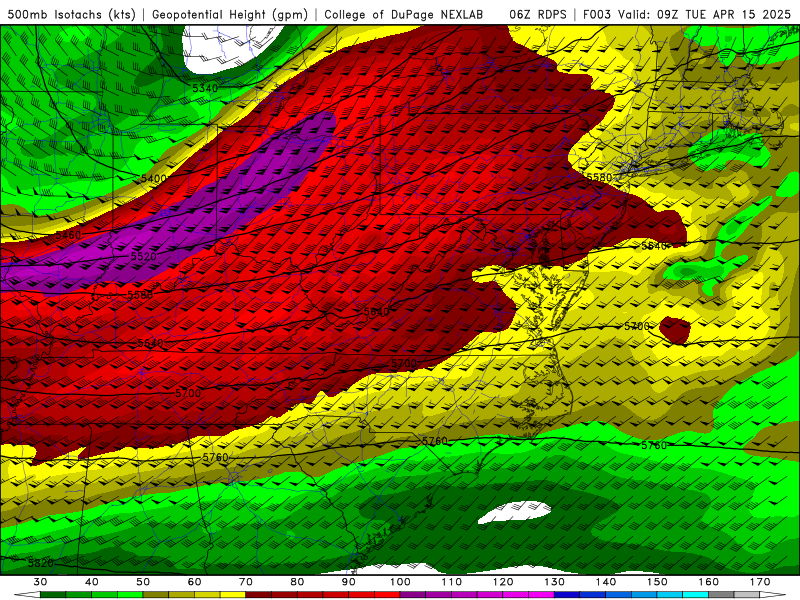Click the 'Geopotential Height (gpm)' title text
Image resolution: width=800 pixels, height=600 pixels.
[230, 14]
